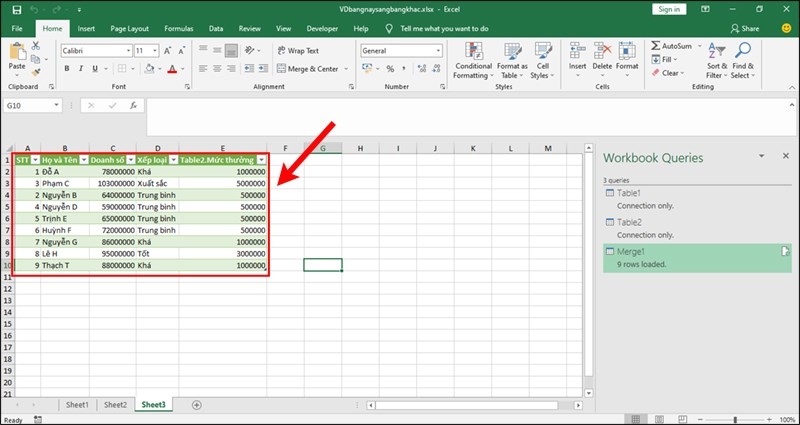Switch to the Insert ribbon tab
Image resolution: width=800 pixels, height=425 pixels.
pos(86,29)
